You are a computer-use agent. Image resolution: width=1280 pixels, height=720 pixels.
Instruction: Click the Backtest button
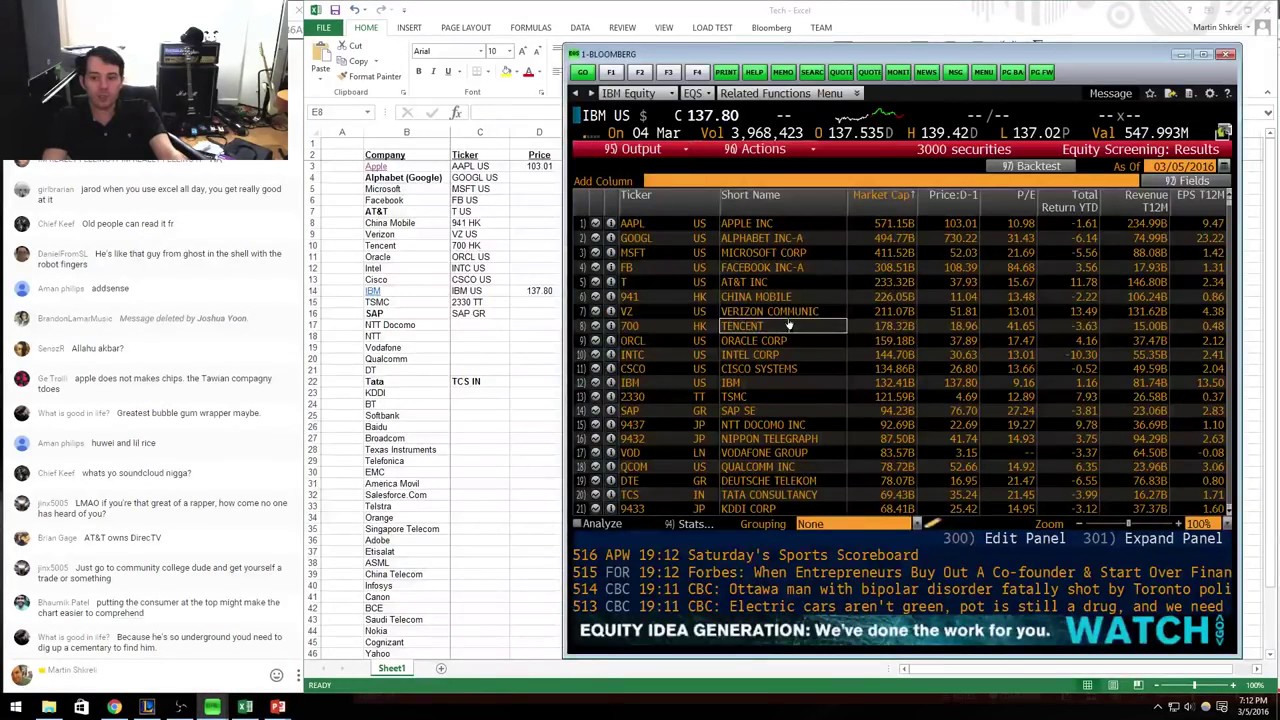pyautogui.click(x=1031, y=166)
